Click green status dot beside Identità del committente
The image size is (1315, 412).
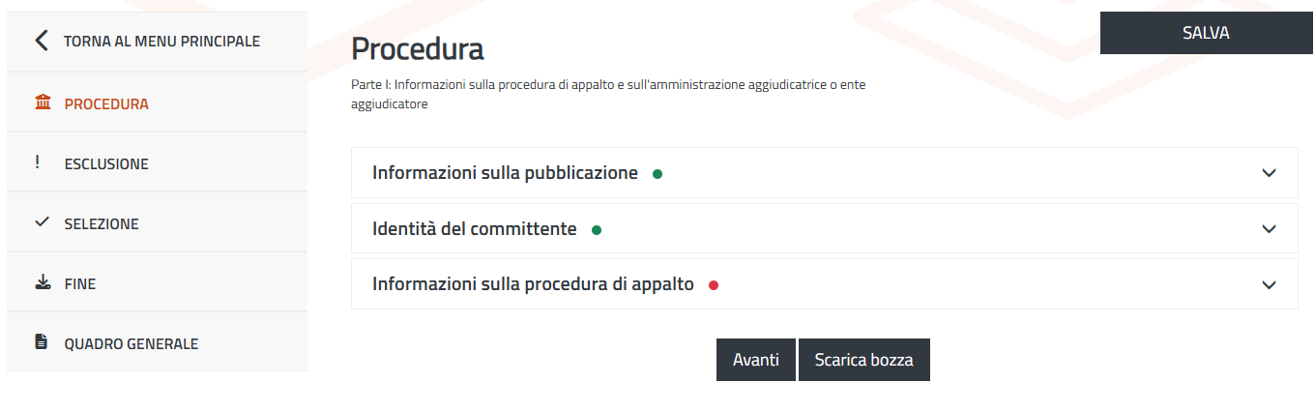(x=596, y=230)
